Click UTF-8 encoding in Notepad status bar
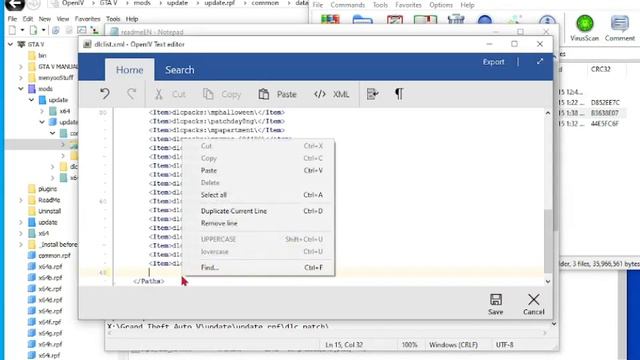The height and width of the screenshot is (360, 640). pyautogui.click(x=504, y=345)
